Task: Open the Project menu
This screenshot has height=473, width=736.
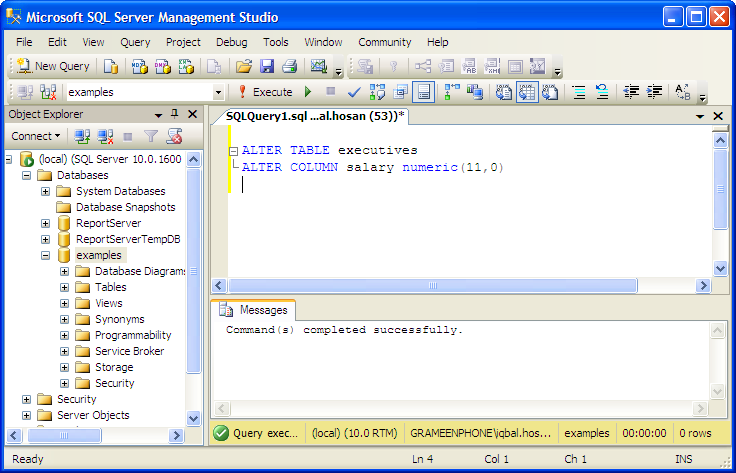Action: coord(183,42)
